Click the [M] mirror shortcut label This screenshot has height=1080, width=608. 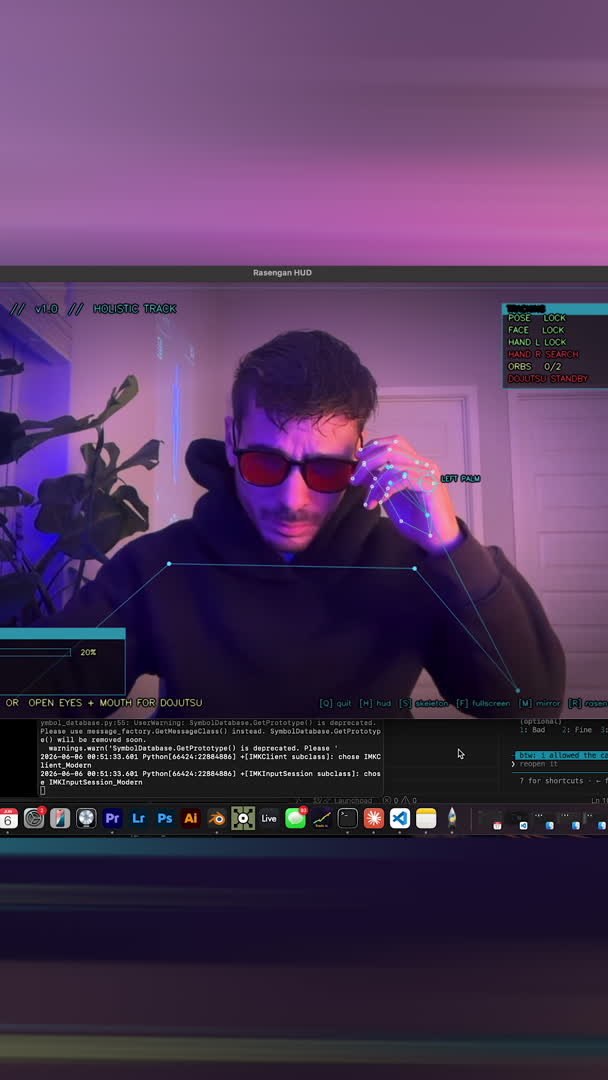539,703
